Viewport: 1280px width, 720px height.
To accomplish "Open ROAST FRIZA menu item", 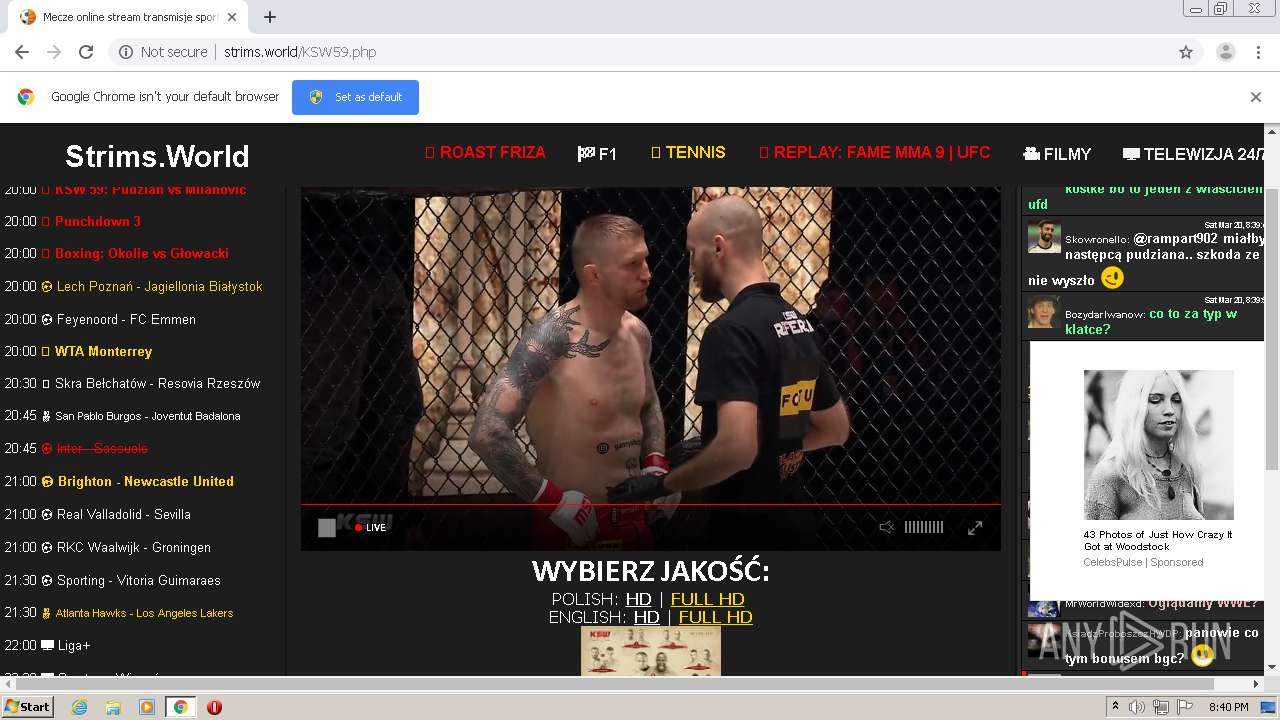I will 485,153.
